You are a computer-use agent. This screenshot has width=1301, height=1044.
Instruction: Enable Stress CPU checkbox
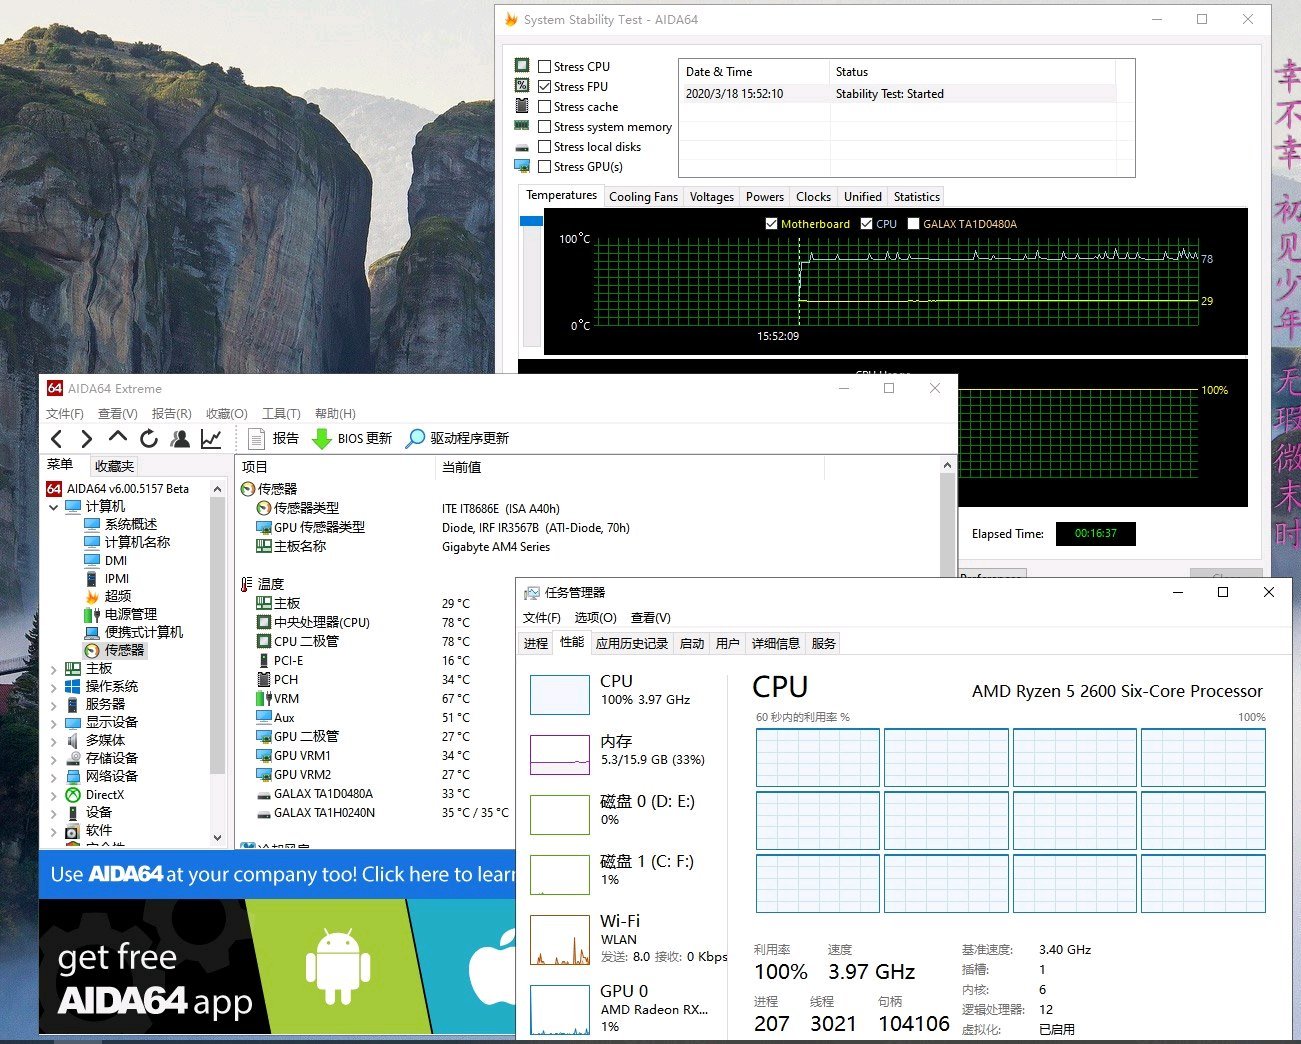point(545,67)
